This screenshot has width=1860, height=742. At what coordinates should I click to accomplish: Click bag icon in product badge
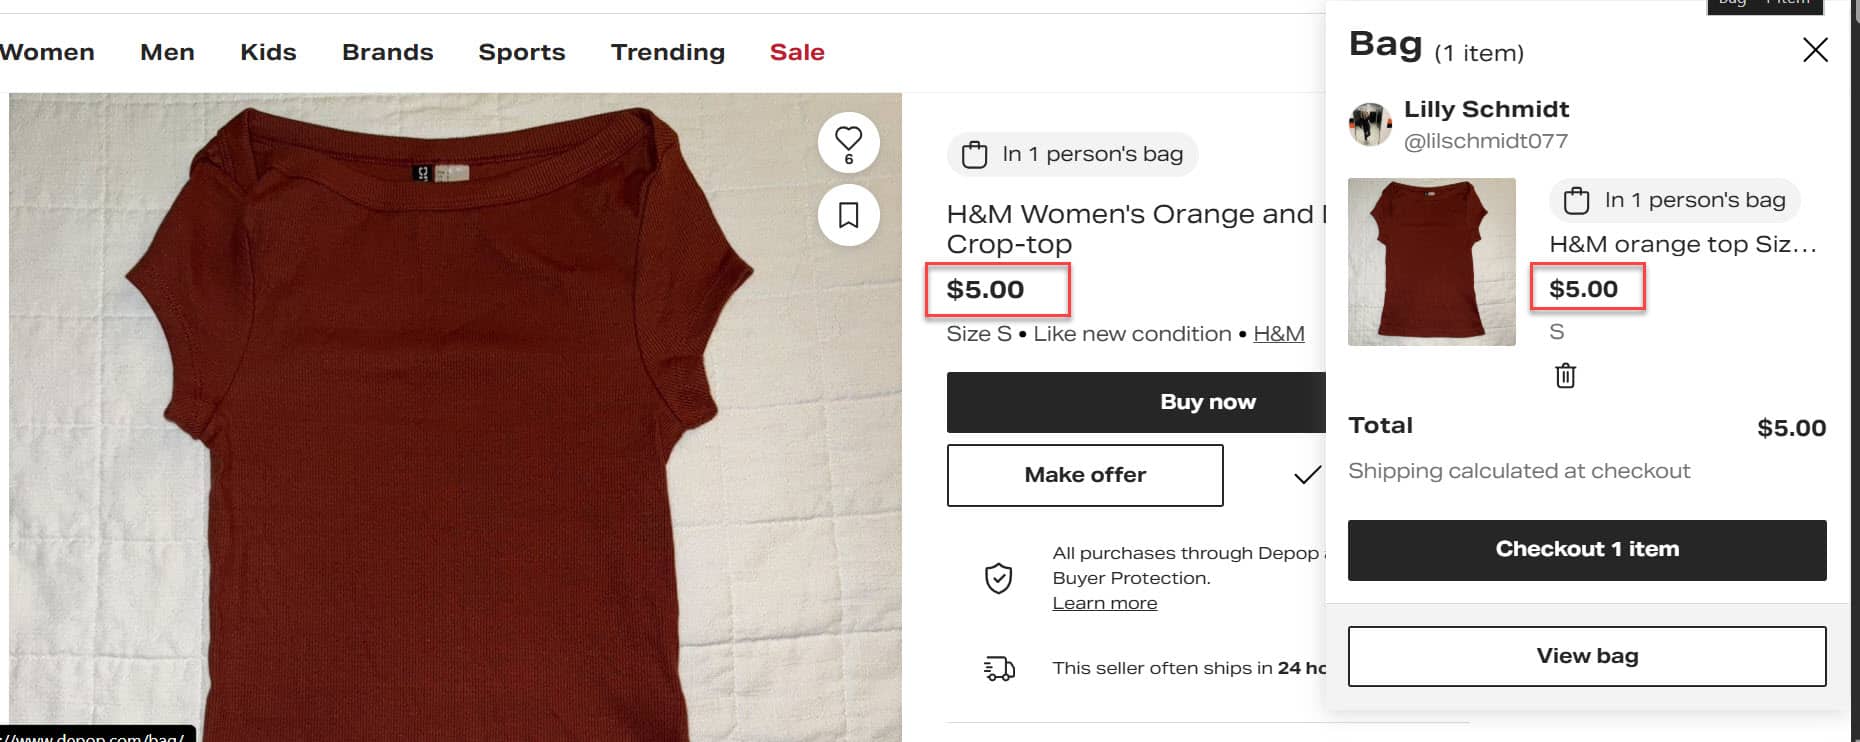(974, 155)
